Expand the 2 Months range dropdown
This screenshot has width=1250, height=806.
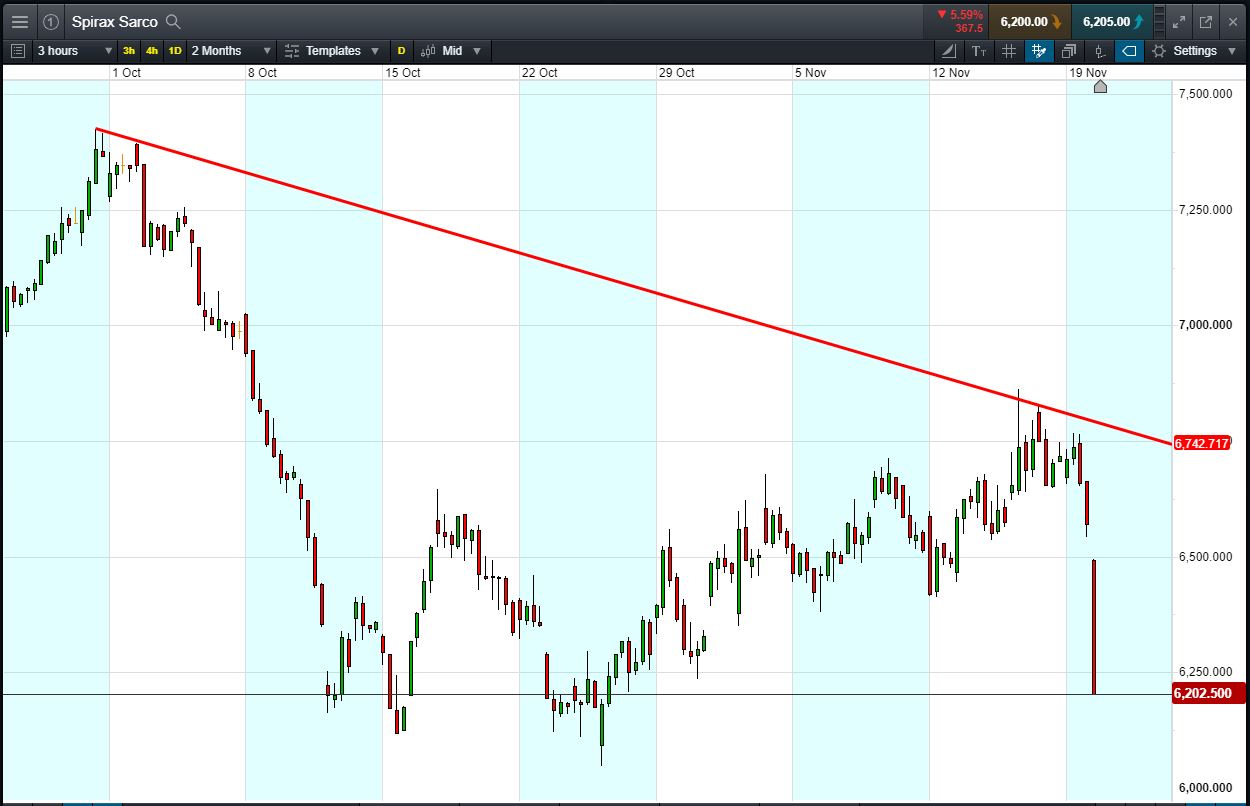[231, 50]
